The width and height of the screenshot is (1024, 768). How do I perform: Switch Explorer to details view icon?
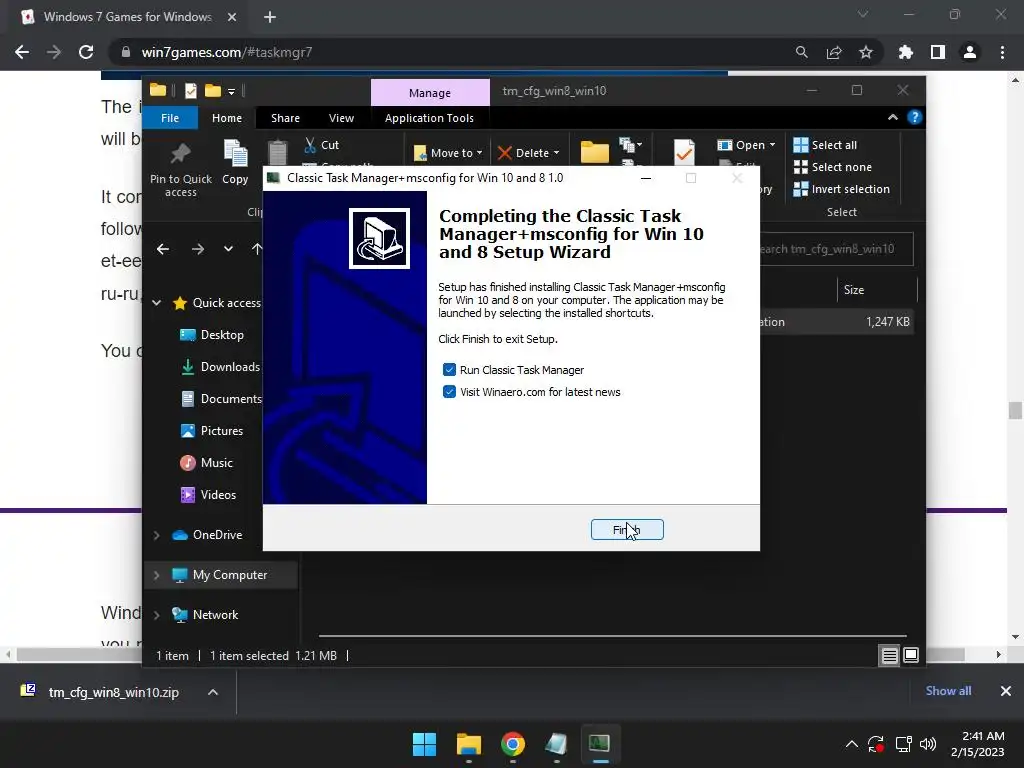pyautogui.click(x=889, y=655)
